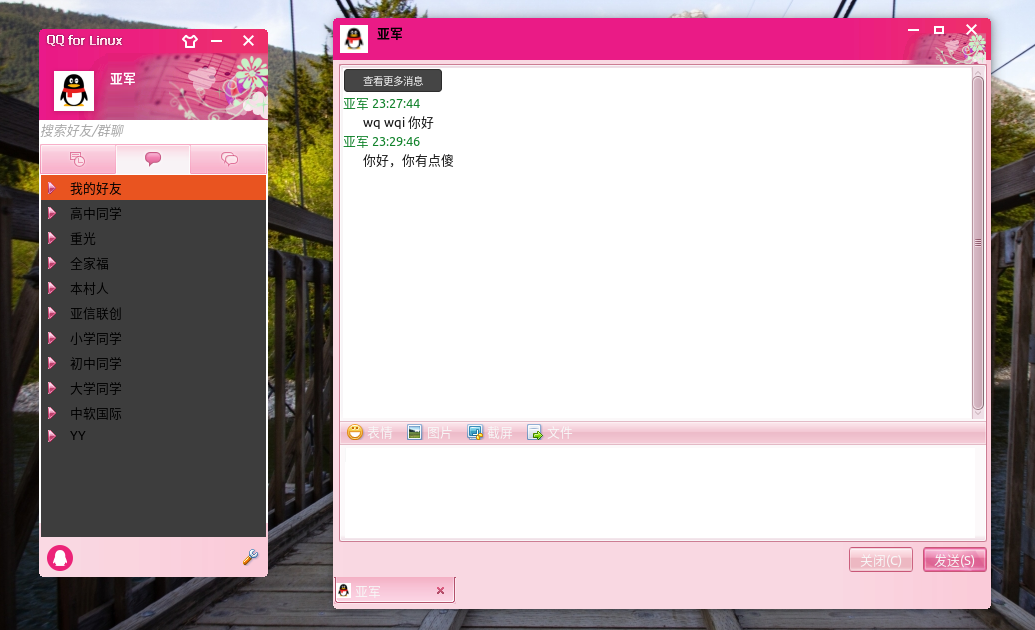Expand the 我的好友 group arrow
The width and height of the screenshot is (1035, 630).
pyautogui.click(x=52, y=188)
